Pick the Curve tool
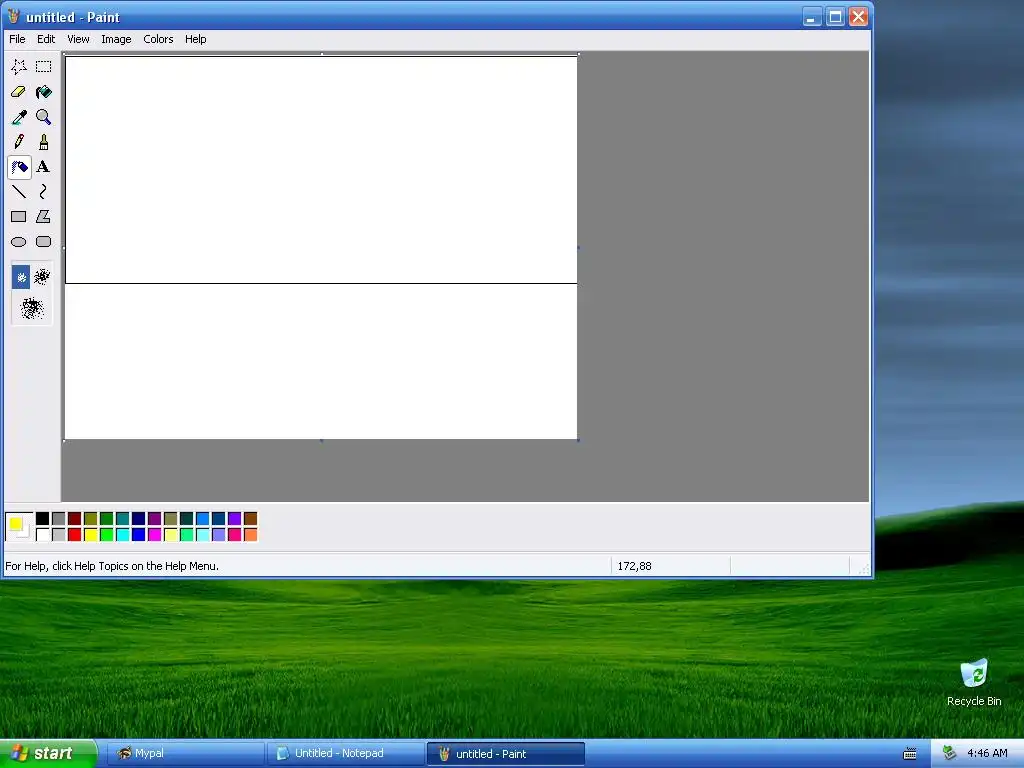1024x768 pixels. pyautogui.click(x=44, y=192)
